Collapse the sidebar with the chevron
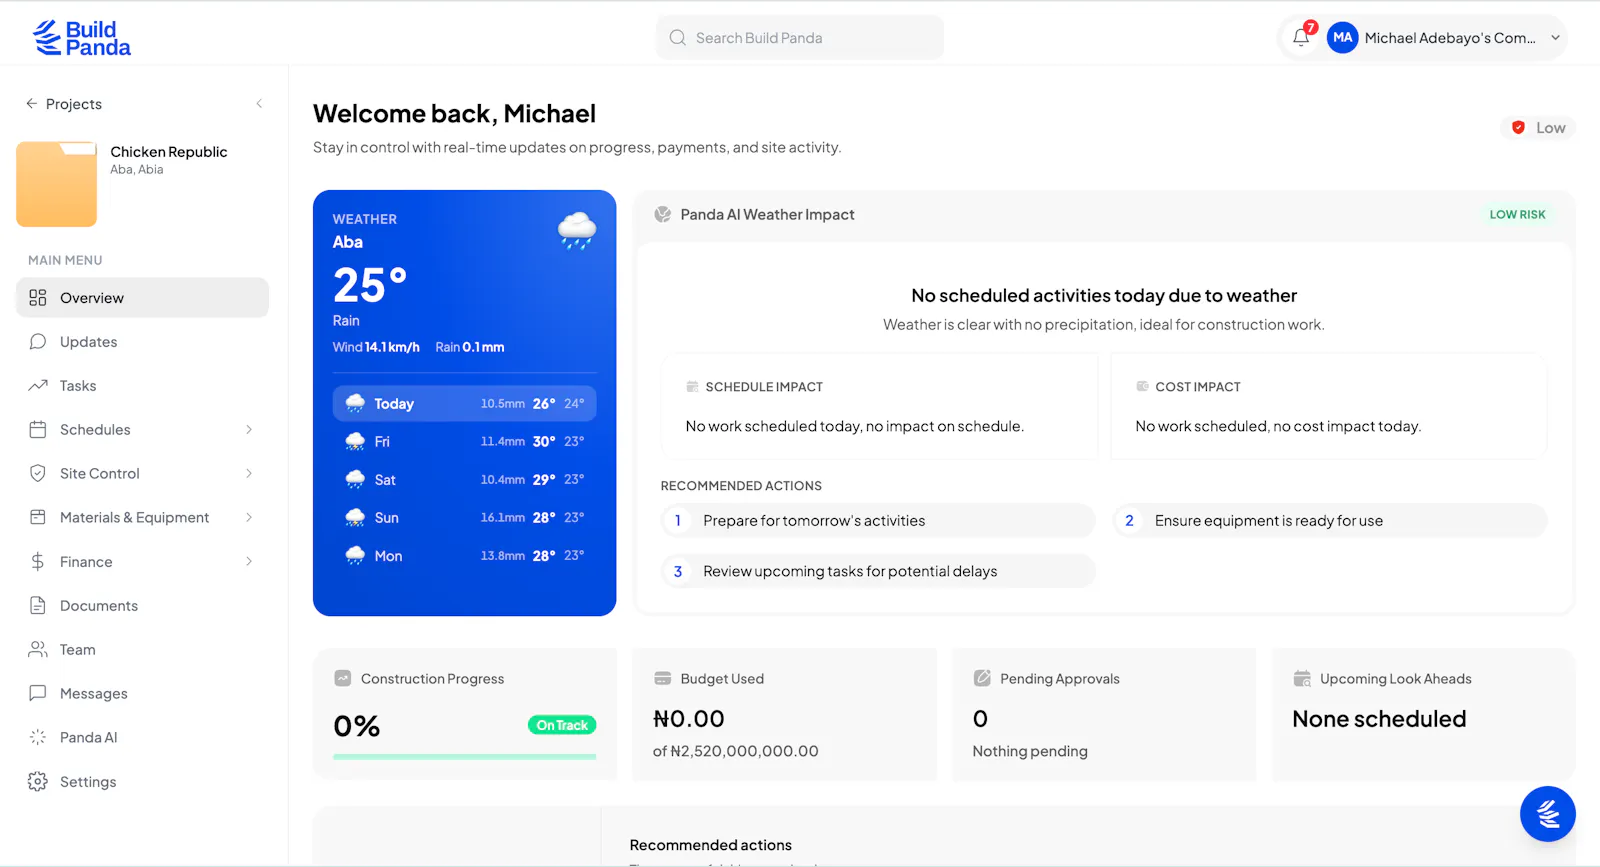 pos(259,104)
